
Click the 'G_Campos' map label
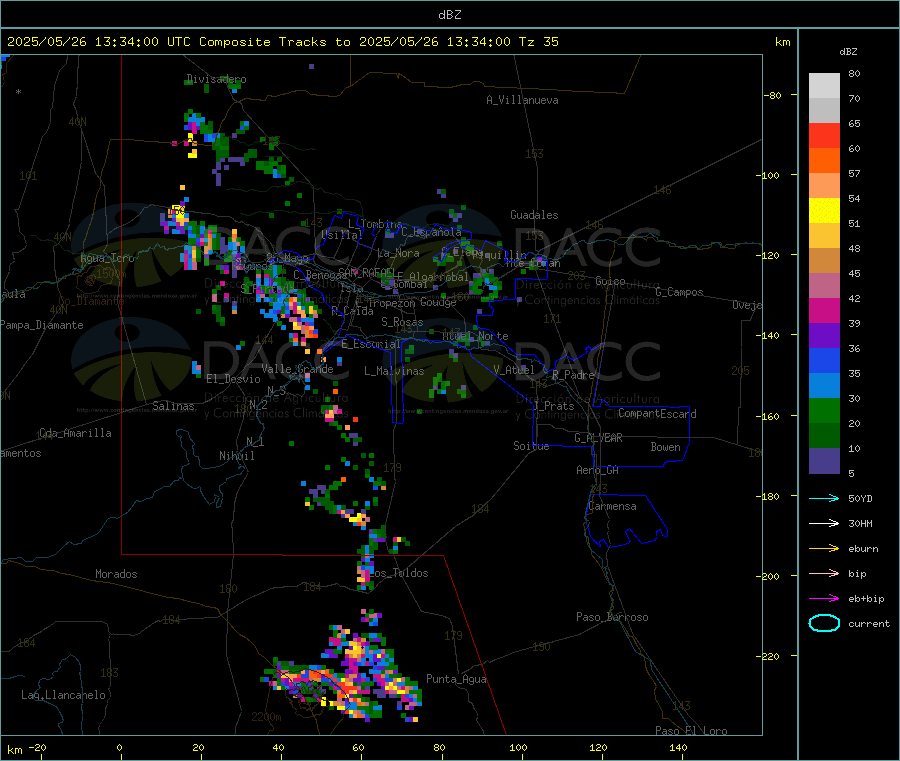pyautogui.click(x=680, y=292)
